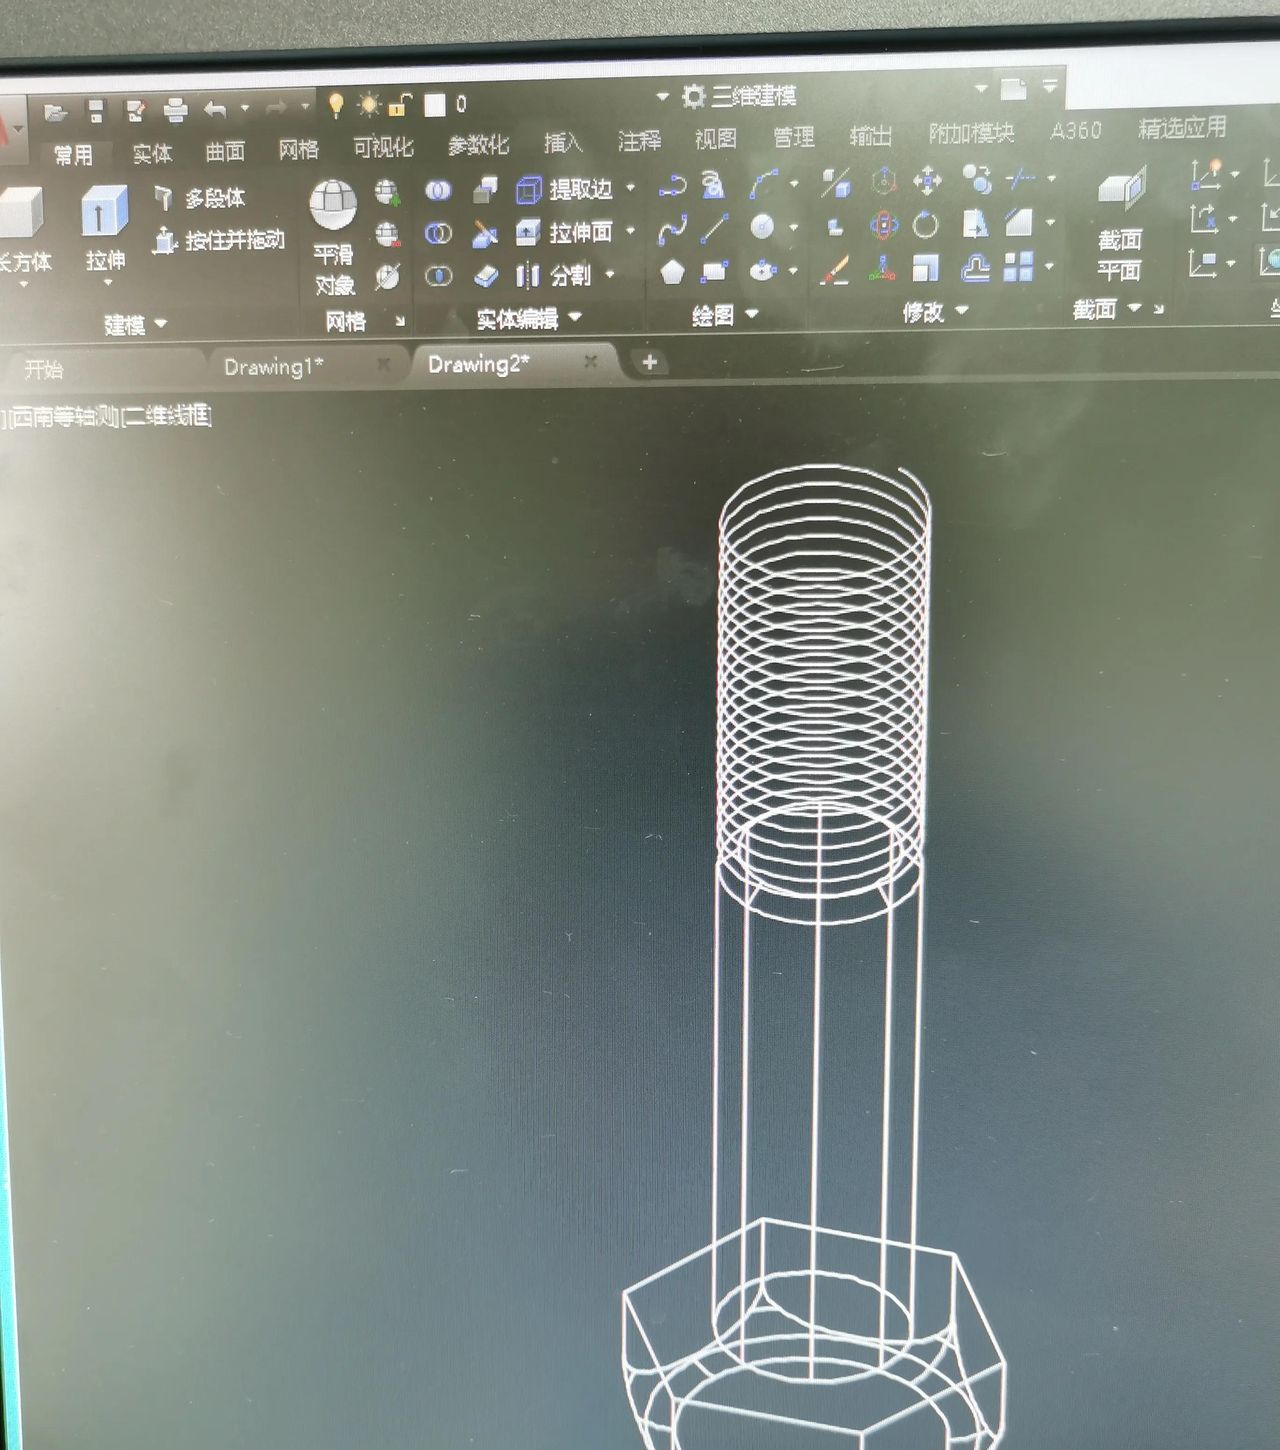Viewport: 1280px width, 1450px height.
Task: Switch to the Drawing1* file tab
Action: pyautogui.click(x=273, y=367)
